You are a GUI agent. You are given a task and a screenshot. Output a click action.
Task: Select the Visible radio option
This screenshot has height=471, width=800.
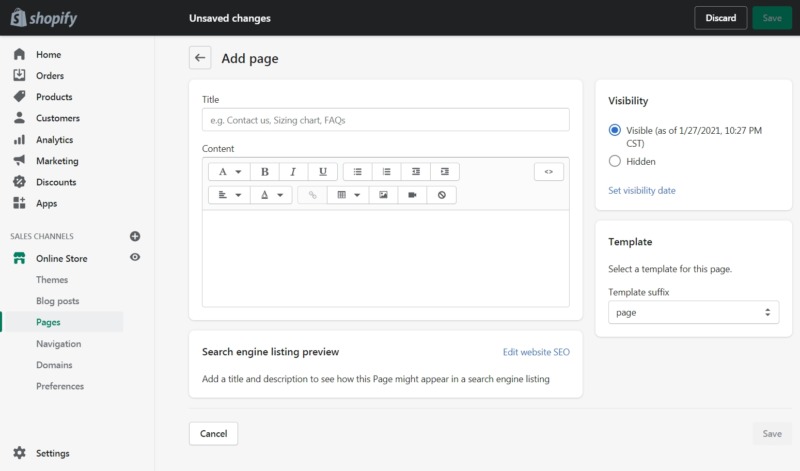pyautogui.click(x=615, y=130)
